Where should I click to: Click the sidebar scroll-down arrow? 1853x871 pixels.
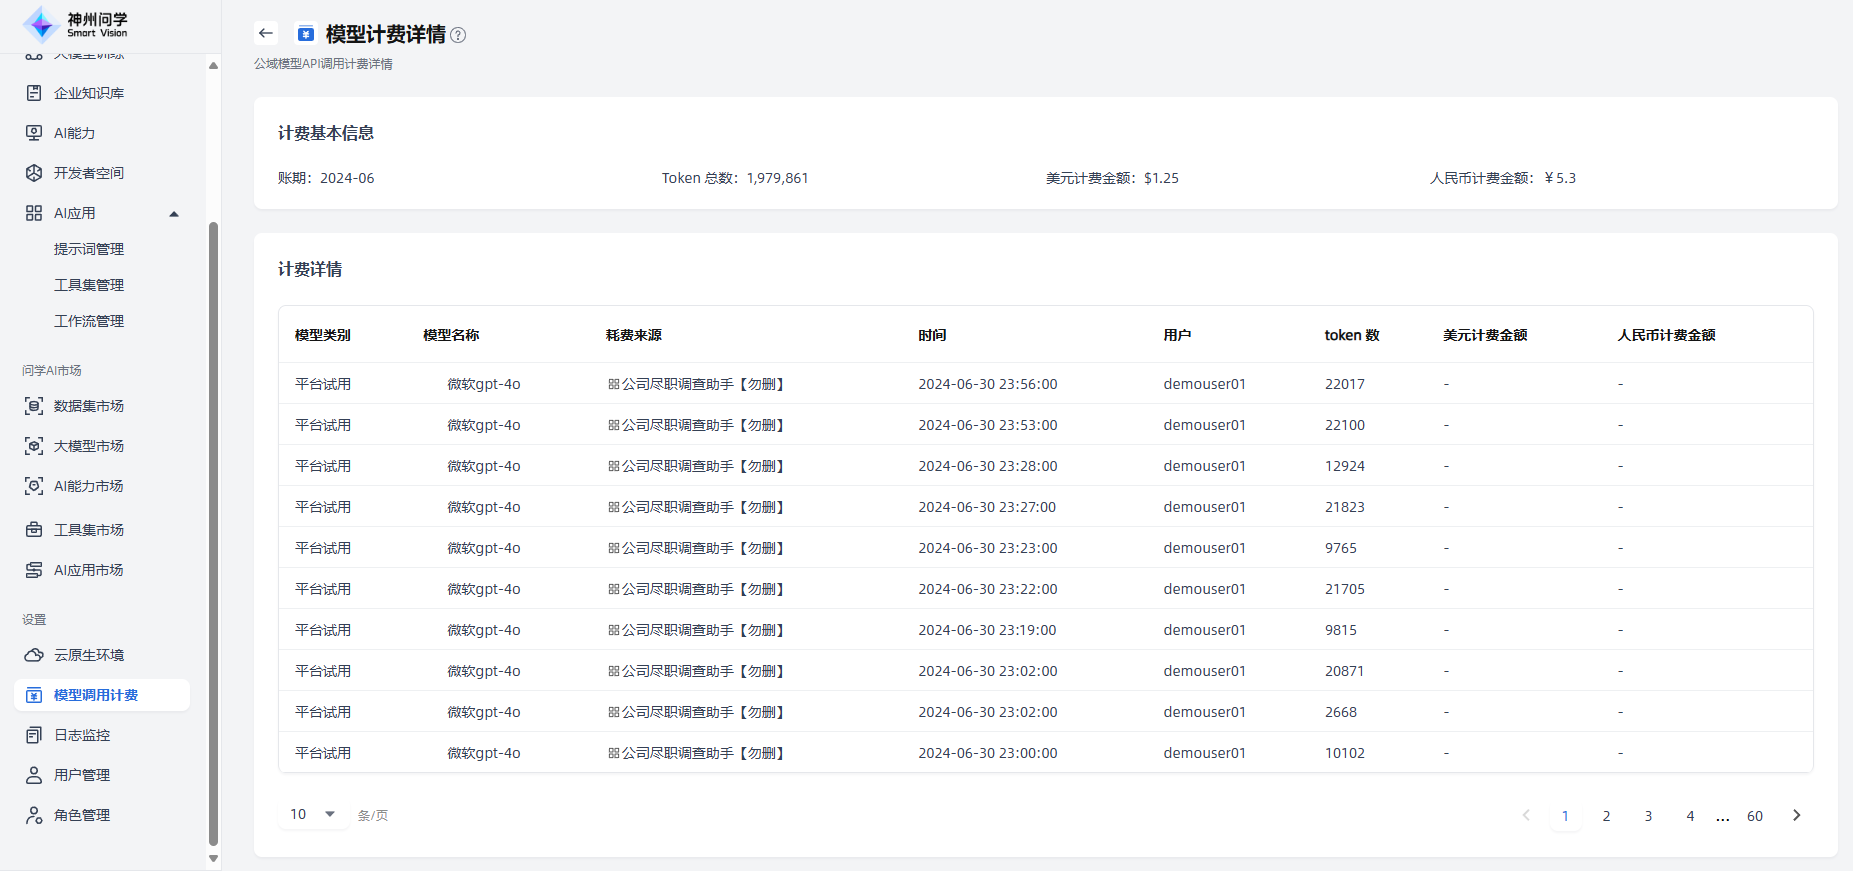213,858
